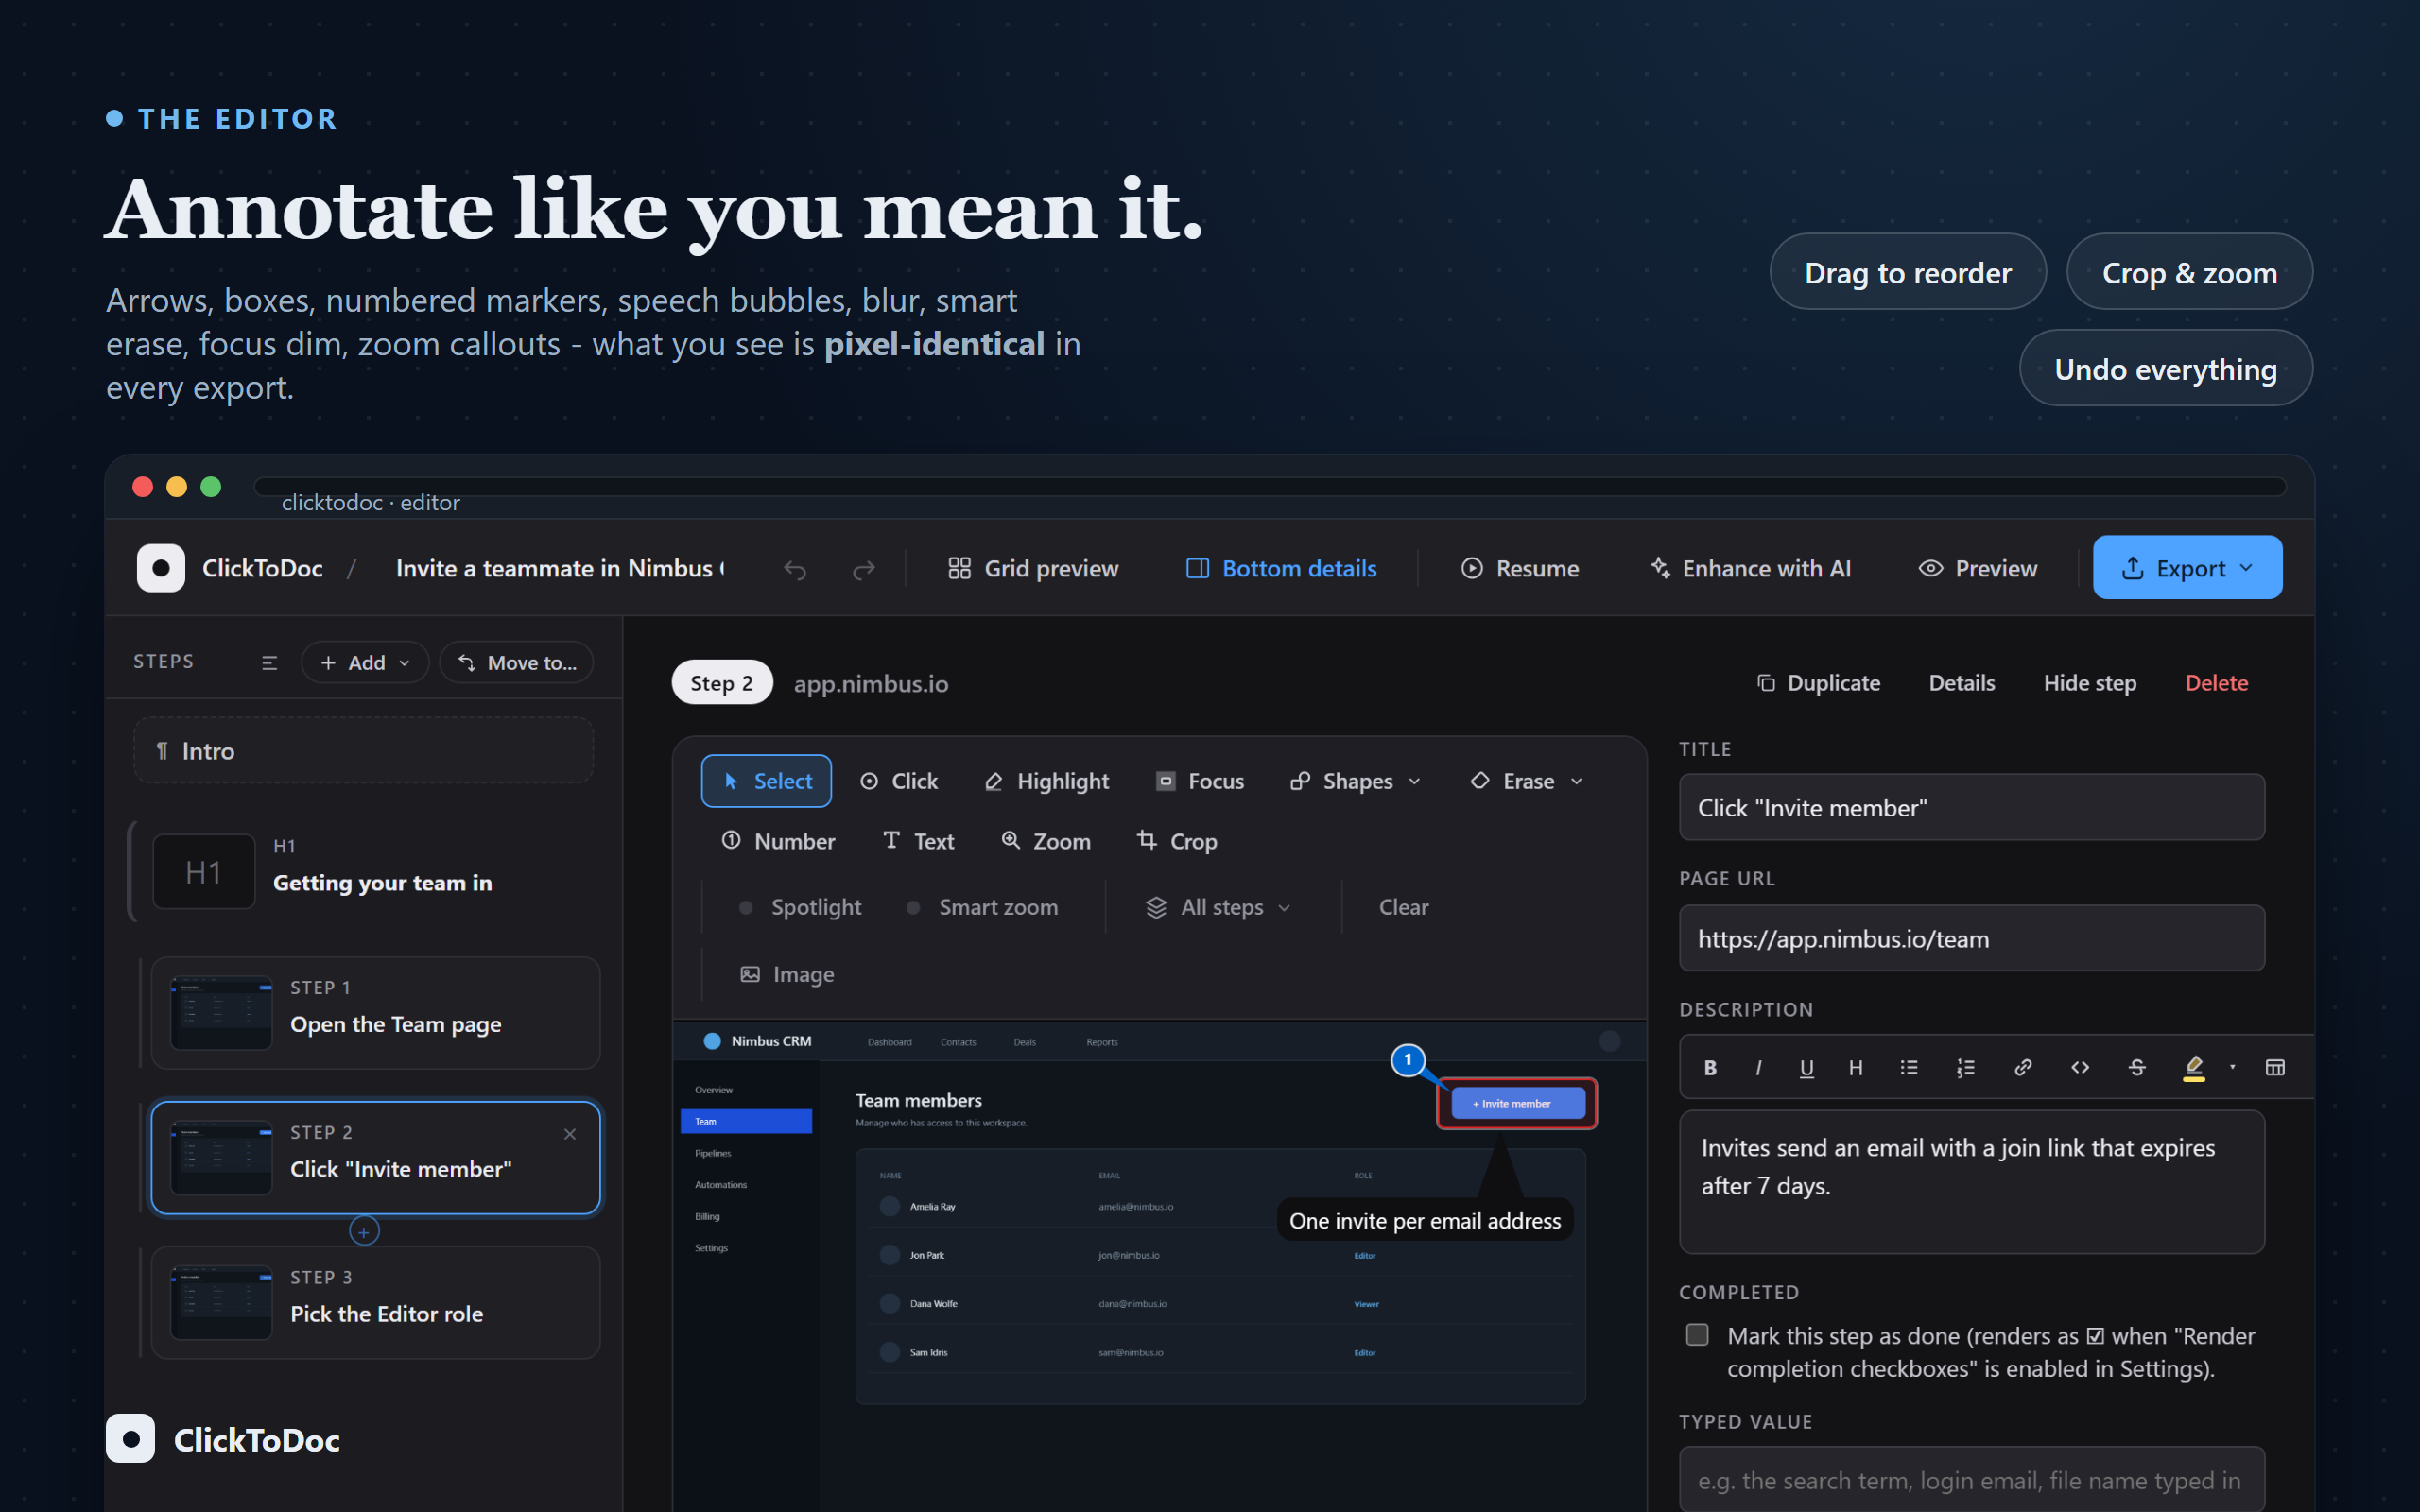Click the Move to... button
Viewport: 2420px width, 1512px height.
[516, 663]
